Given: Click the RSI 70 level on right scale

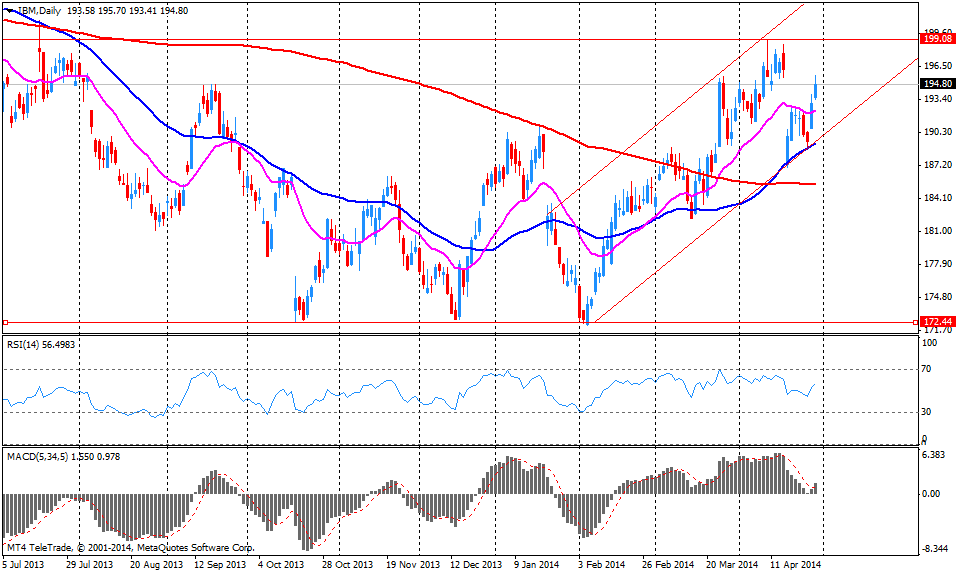Looking at the screenshot, I should point(927,369).
